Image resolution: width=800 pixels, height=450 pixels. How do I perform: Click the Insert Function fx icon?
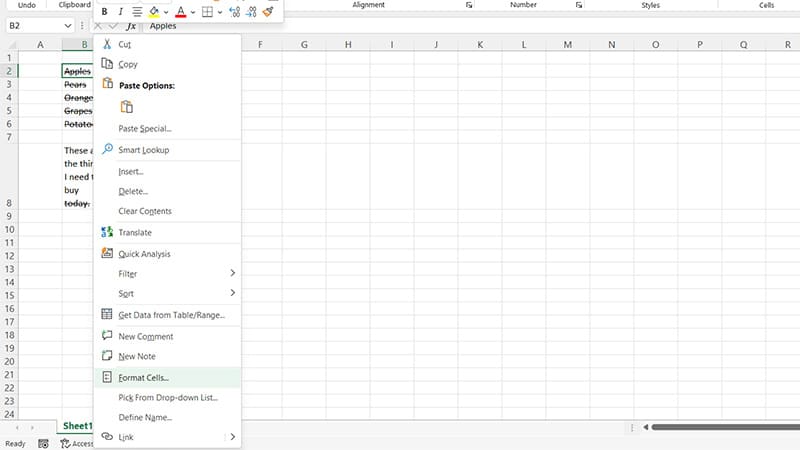[x=131, y=26]
